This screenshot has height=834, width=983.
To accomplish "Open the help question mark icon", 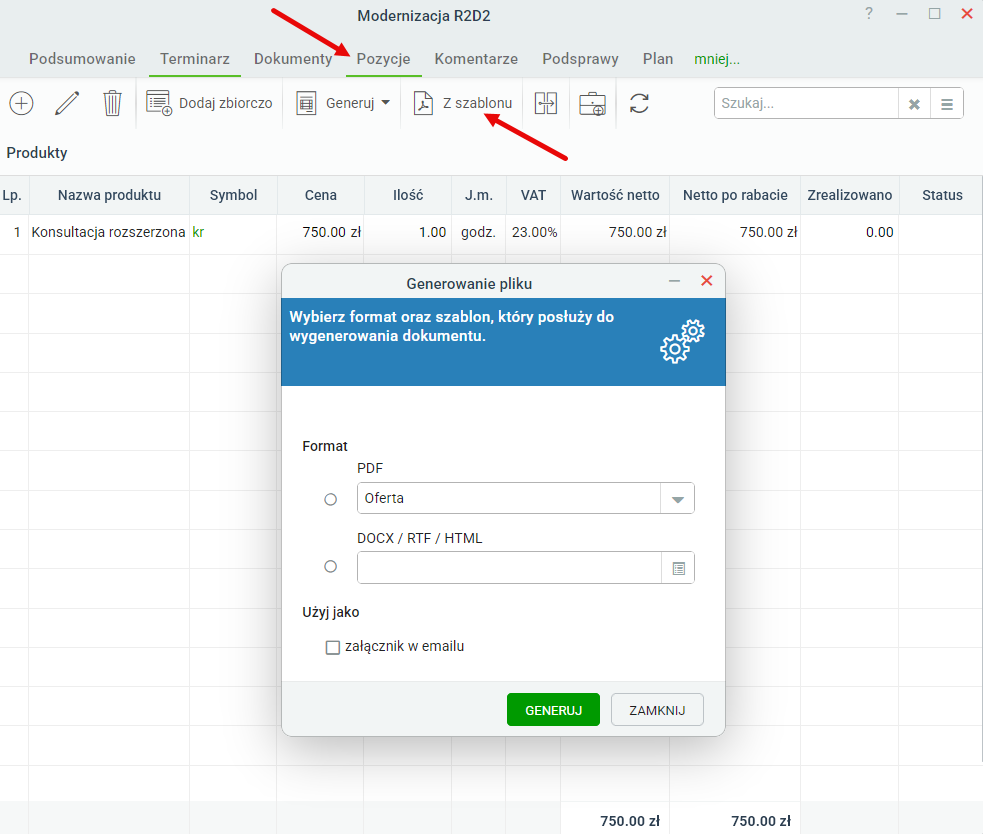I will pyautogui.click(x=869, y=13).
